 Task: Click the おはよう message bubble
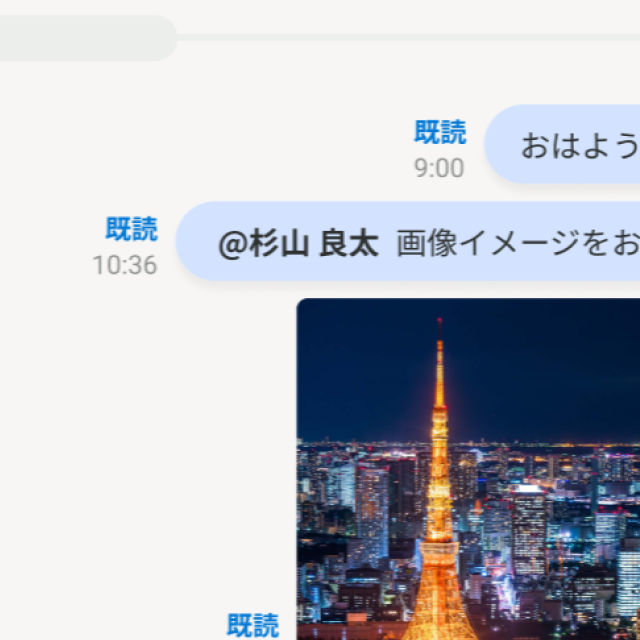(x=562, y=144)
